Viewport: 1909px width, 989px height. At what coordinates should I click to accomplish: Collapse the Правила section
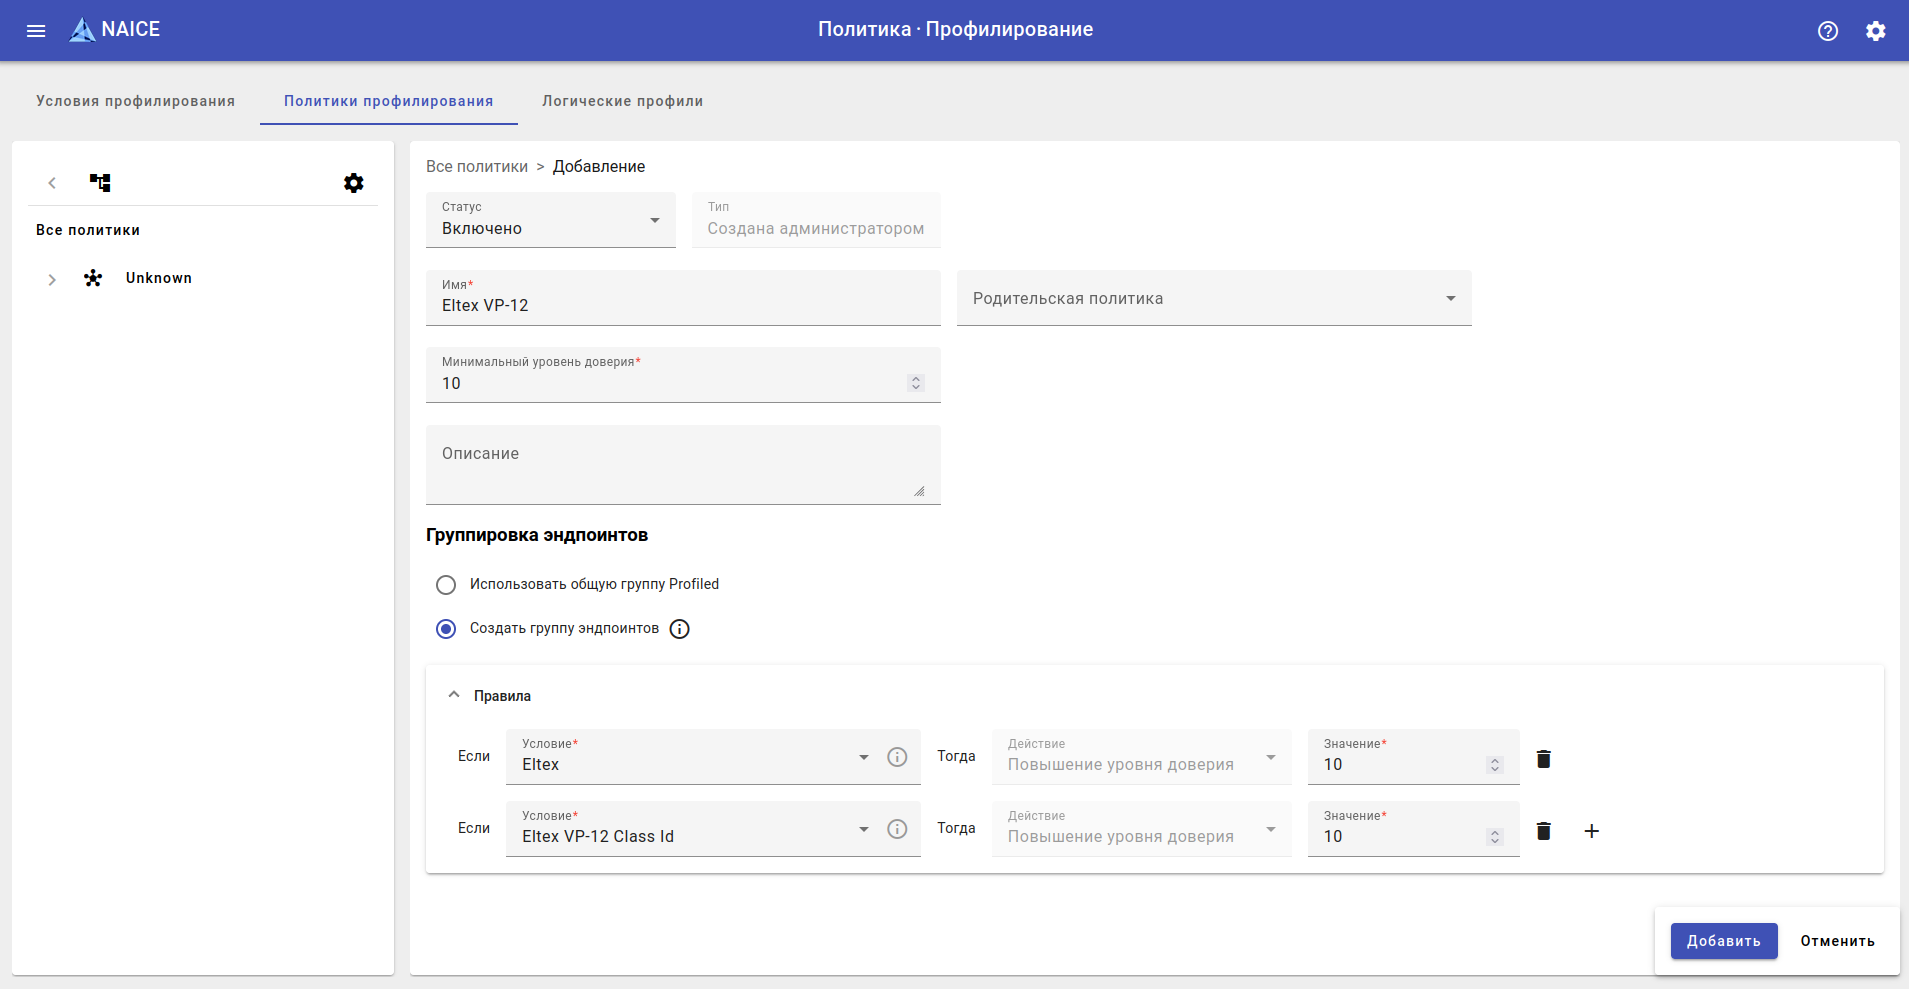454,695
